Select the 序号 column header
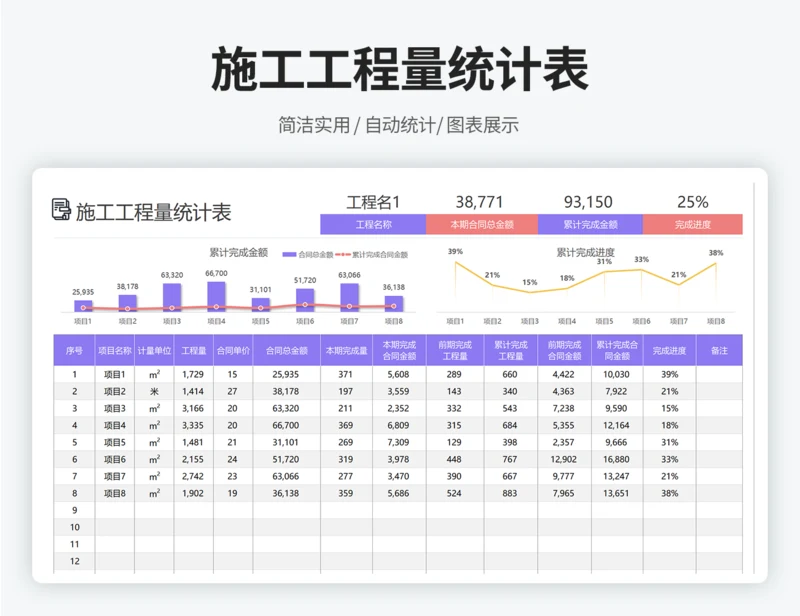This screenshot has height=616, width=800. 74,351
